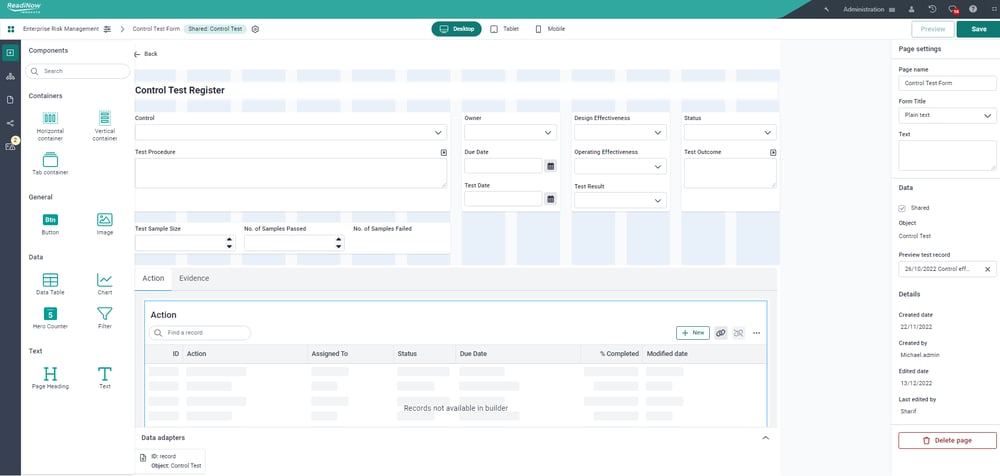Click the Test Procedure text area

click(291, 173)
